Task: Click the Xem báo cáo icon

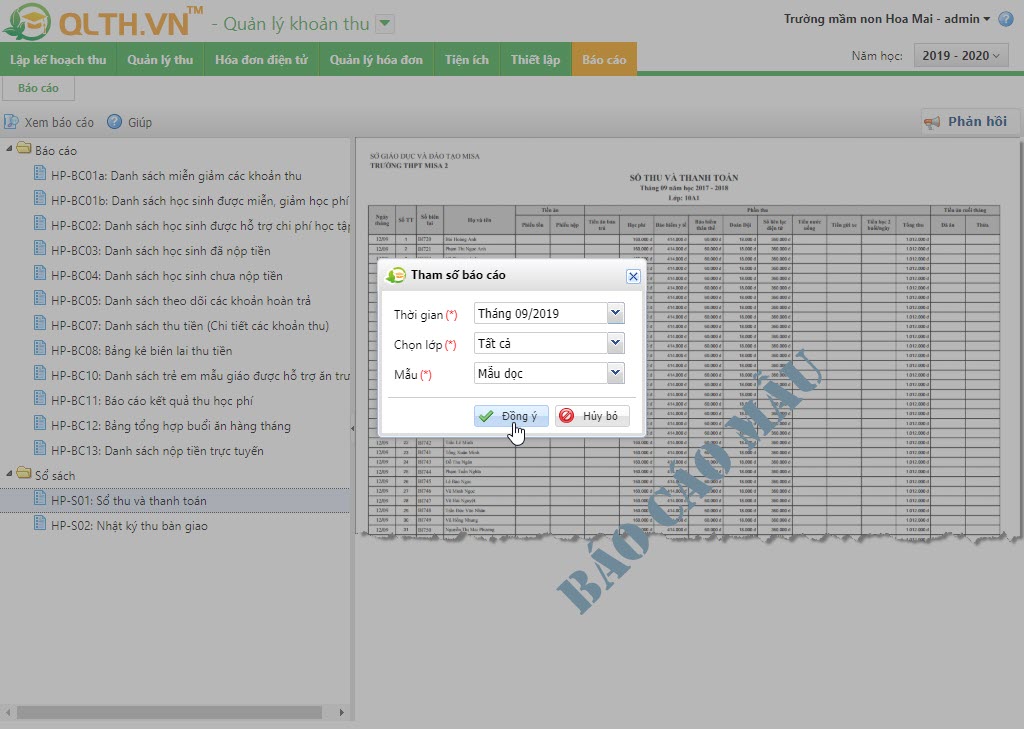Action: coord(11,122)
